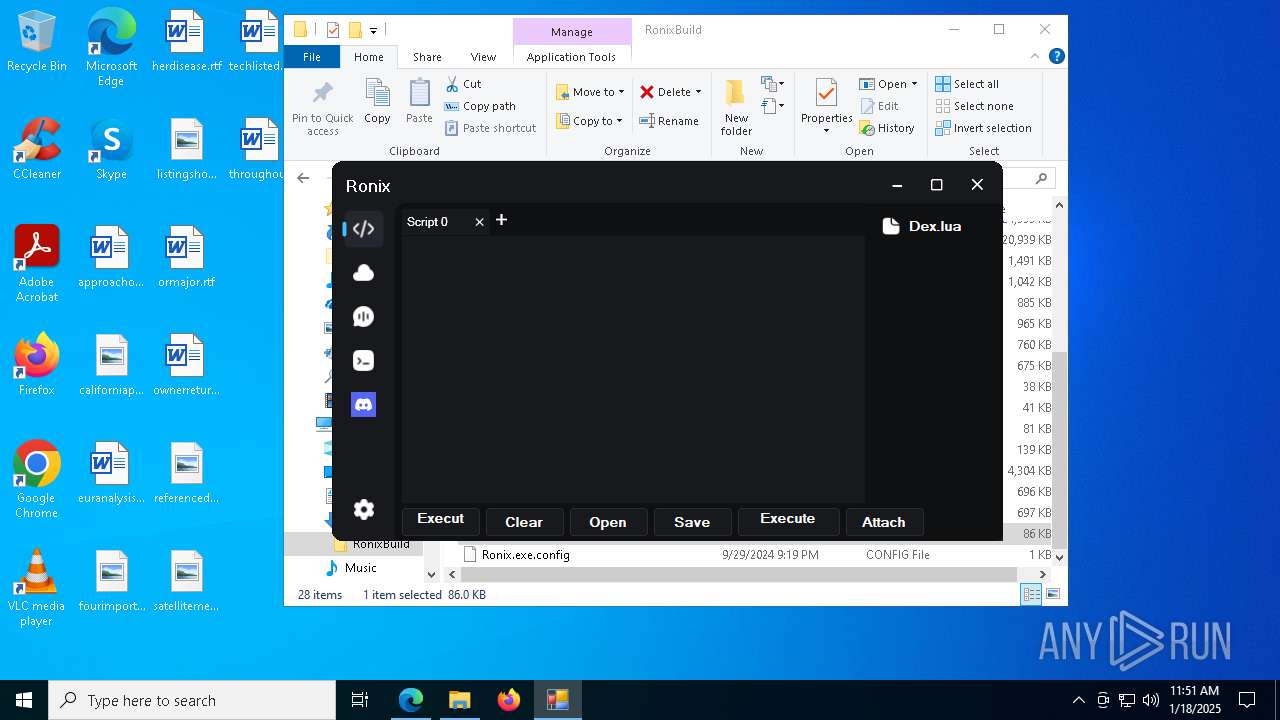The image size is (1280, 720).
Task: Click into the Ronix script editor area
Action: [633, 368]
